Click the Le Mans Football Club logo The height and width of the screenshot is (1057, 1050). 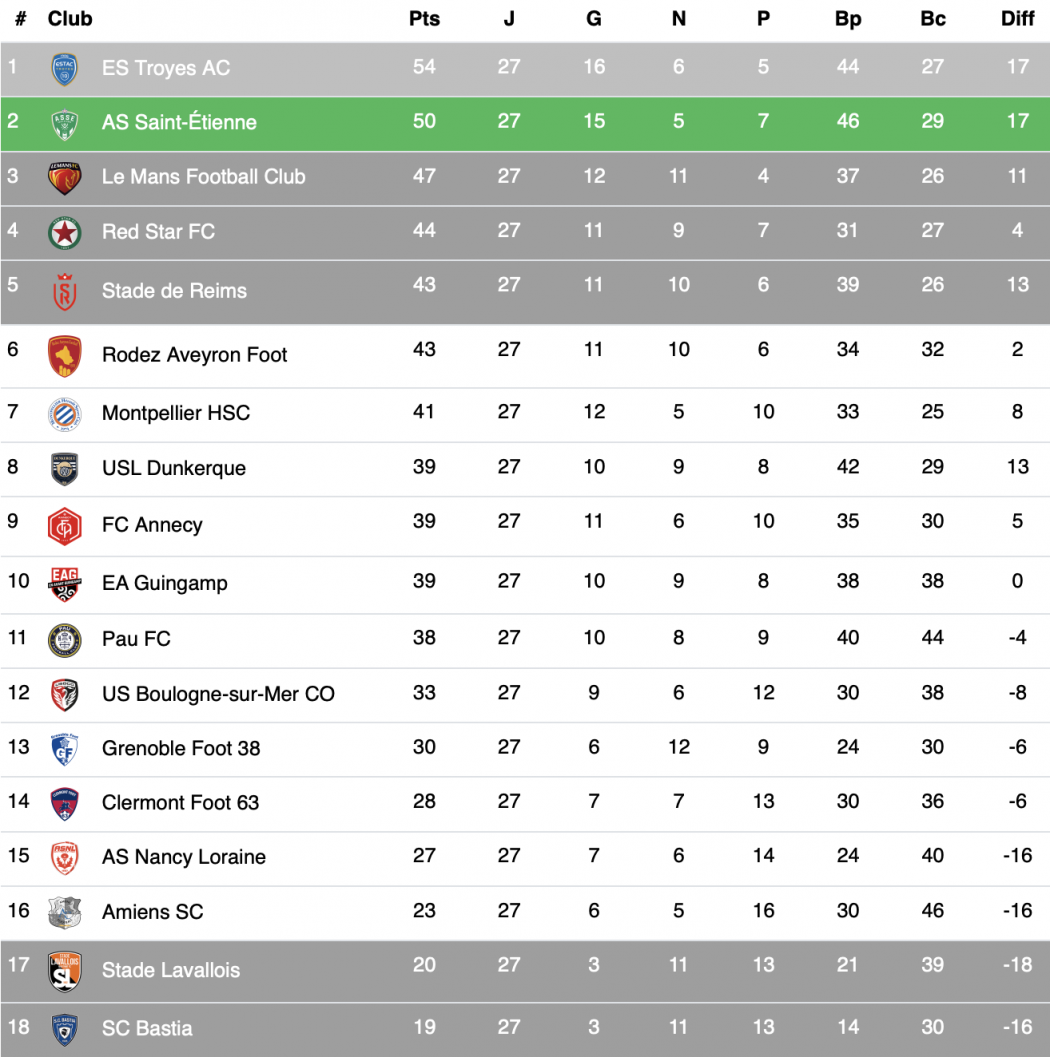(x=65, y=178)
